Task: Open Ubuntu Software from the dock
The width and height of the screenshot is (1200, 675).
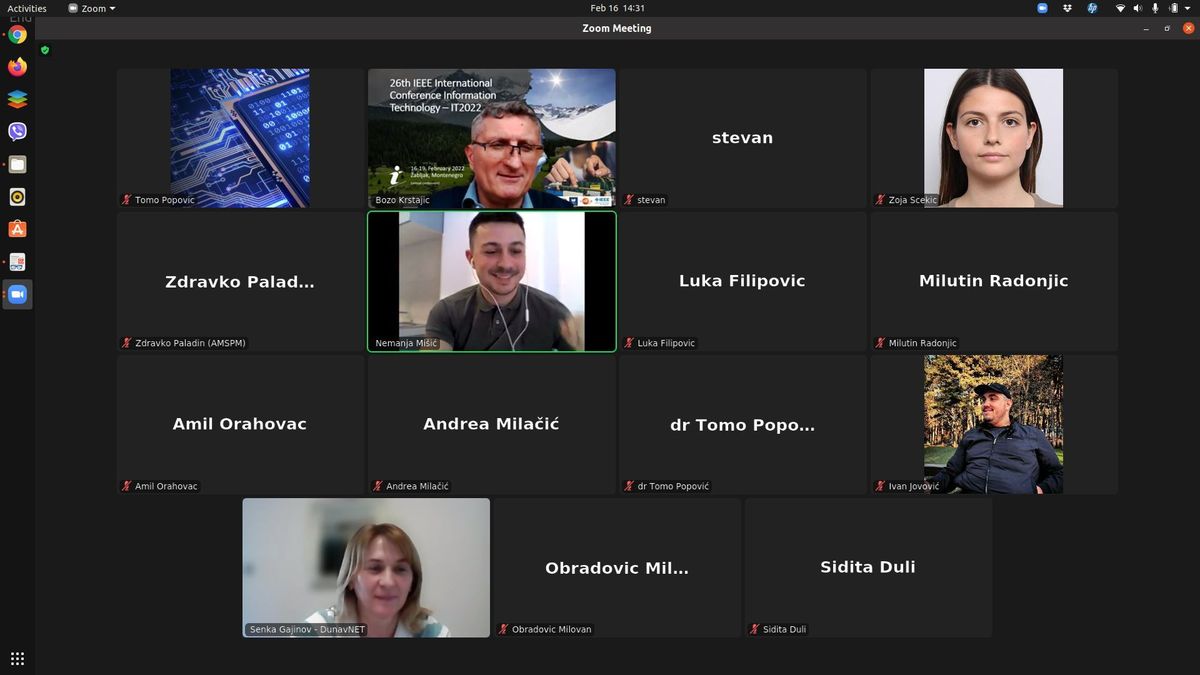Action: pyautogui.click(x=17, y=229)
